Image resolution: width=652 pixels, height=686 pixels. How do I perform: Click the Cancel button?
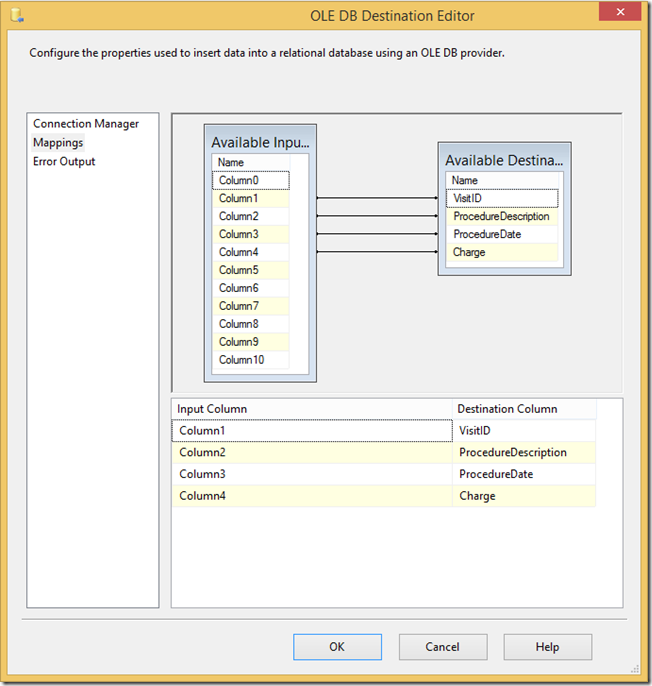443,647
